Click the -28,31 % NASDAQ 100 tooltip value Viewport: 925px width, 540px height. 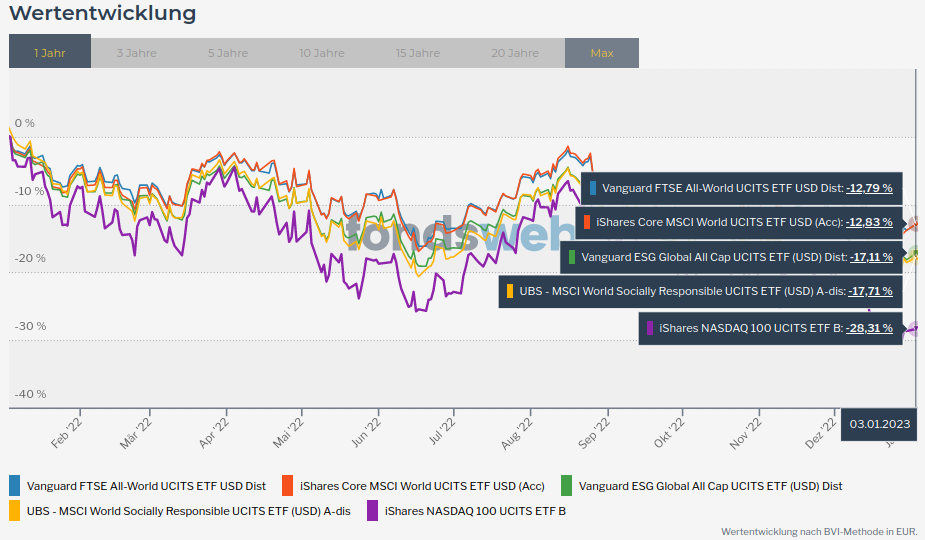click(869, 328)
